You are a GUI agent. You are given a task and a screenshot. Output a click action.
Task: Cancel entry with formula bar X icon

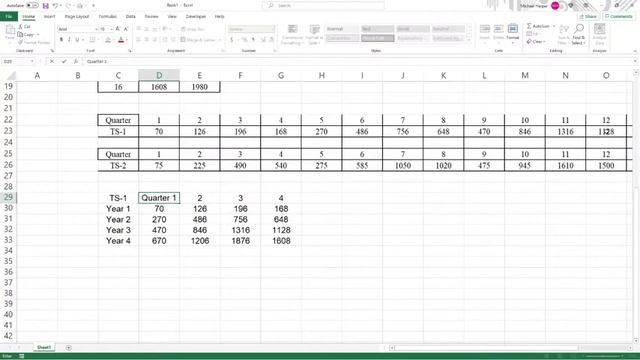point(52,61)
